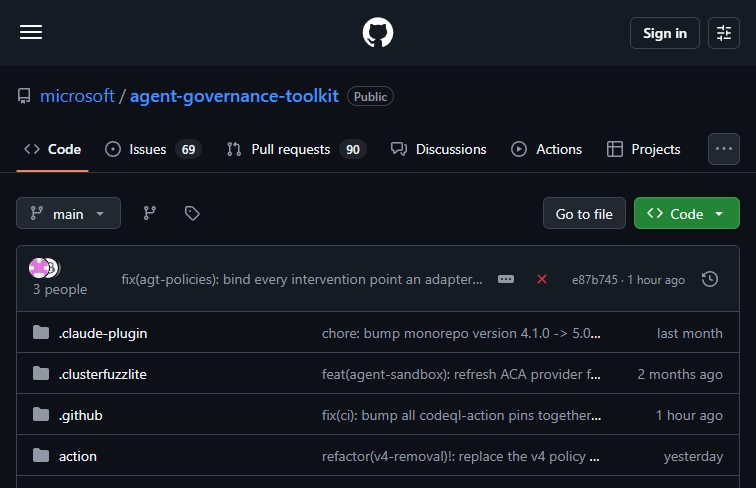
Task: Click the commit authors avatar stack
Action: pyautogui.click(x=44, y=268)
